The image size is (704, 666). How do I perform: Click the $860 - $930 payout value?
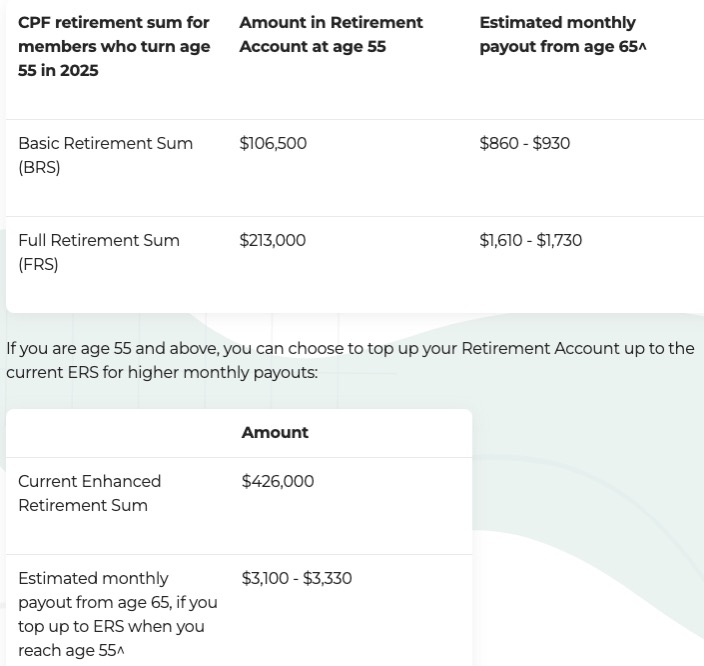point(525,143)
